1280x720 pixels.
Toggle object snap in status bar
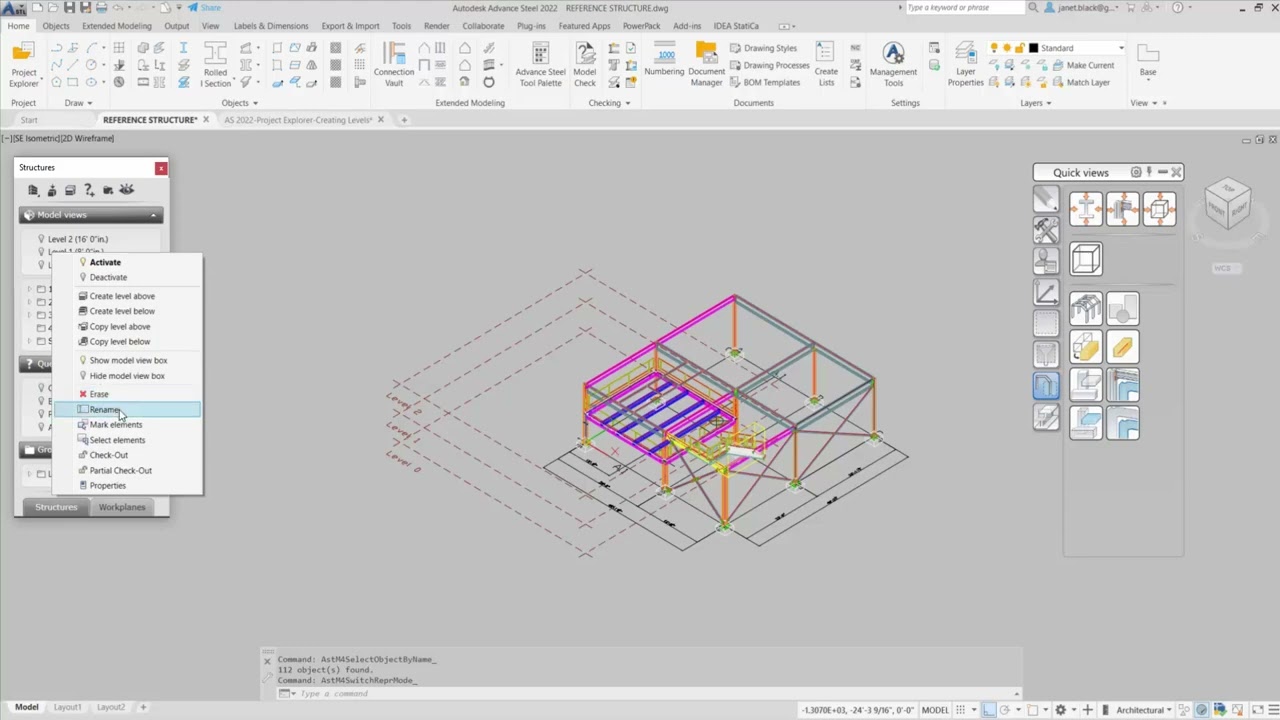coord(1033,710)
